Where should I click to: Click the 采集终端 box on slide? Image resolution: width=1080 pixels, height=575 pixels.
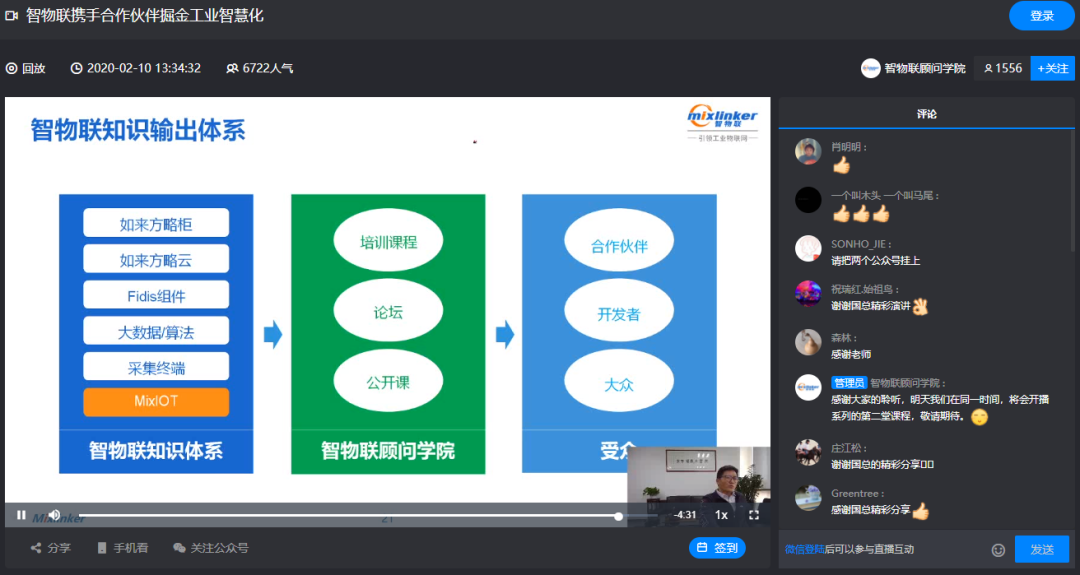point(156,366)
